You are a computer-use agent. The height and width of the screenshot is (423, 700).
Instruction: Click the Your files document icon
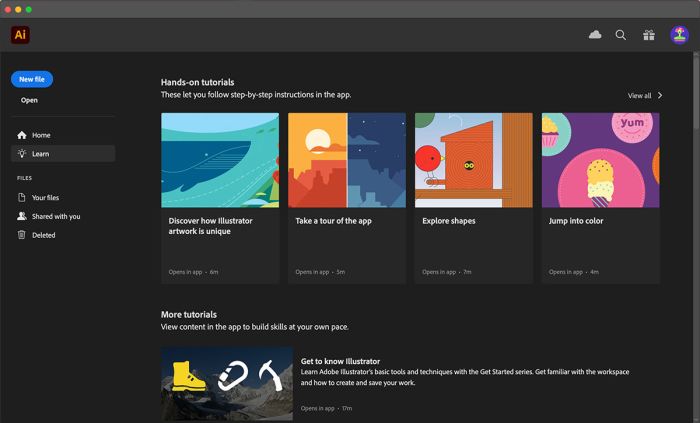tap(22, 198)
